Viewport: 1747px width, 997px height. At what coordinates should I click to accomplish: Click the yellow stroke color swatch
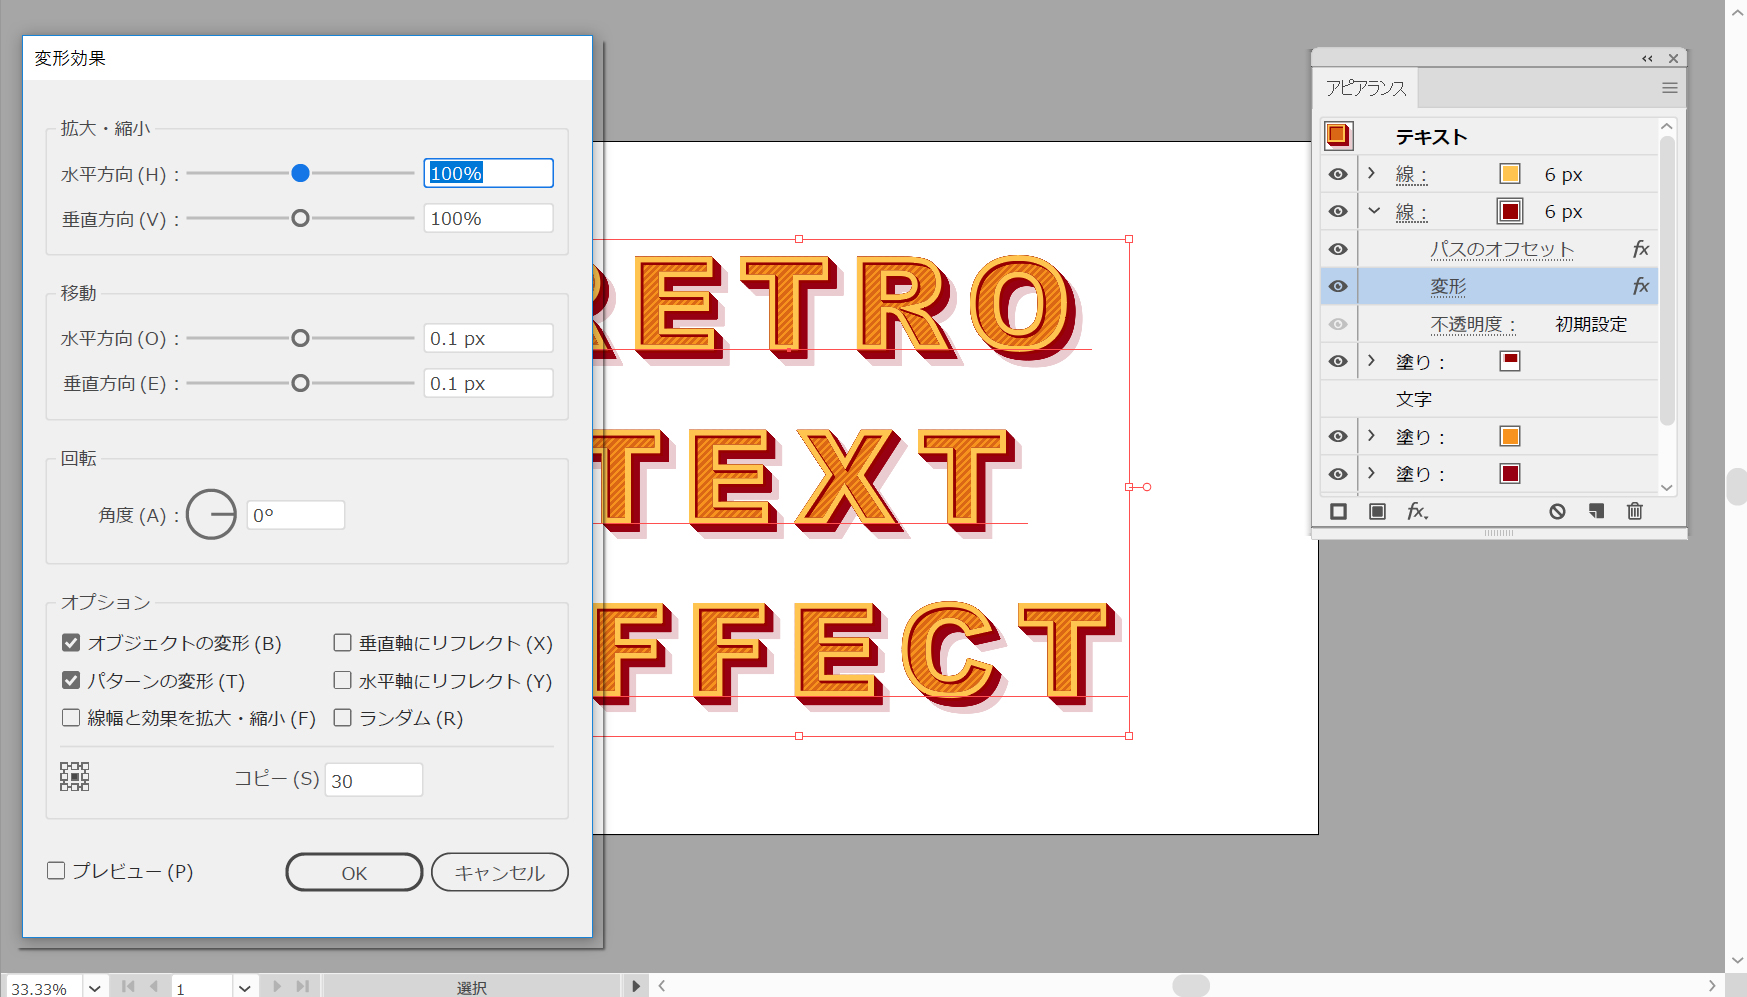click(1510, 174)
